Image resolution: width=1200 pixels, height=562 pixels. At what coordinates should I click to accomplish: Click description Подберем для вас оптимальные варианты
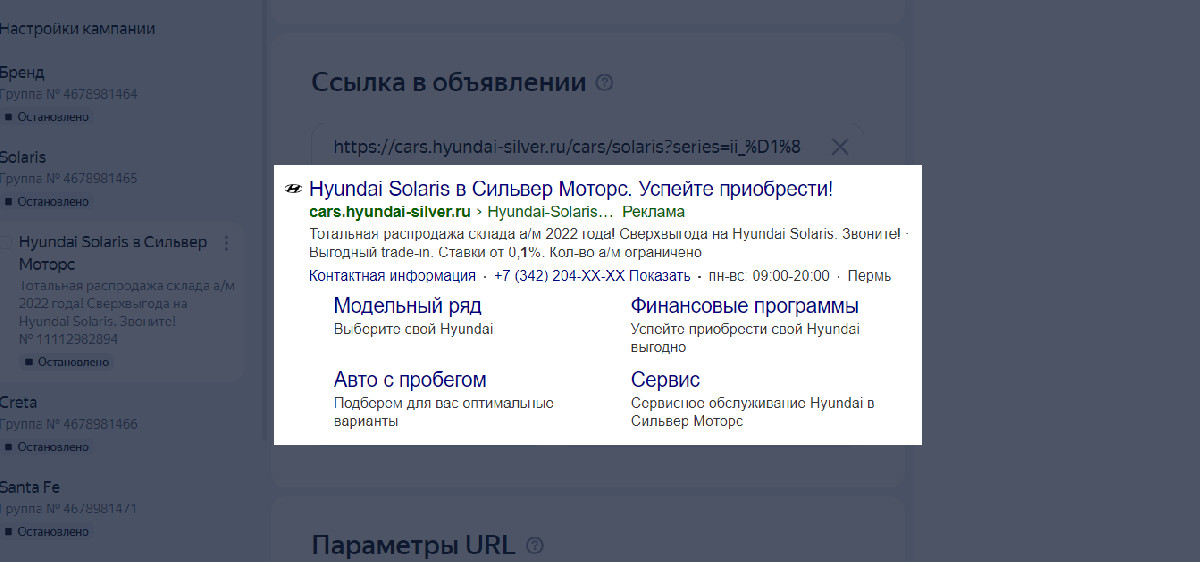(x=443, y=412)
